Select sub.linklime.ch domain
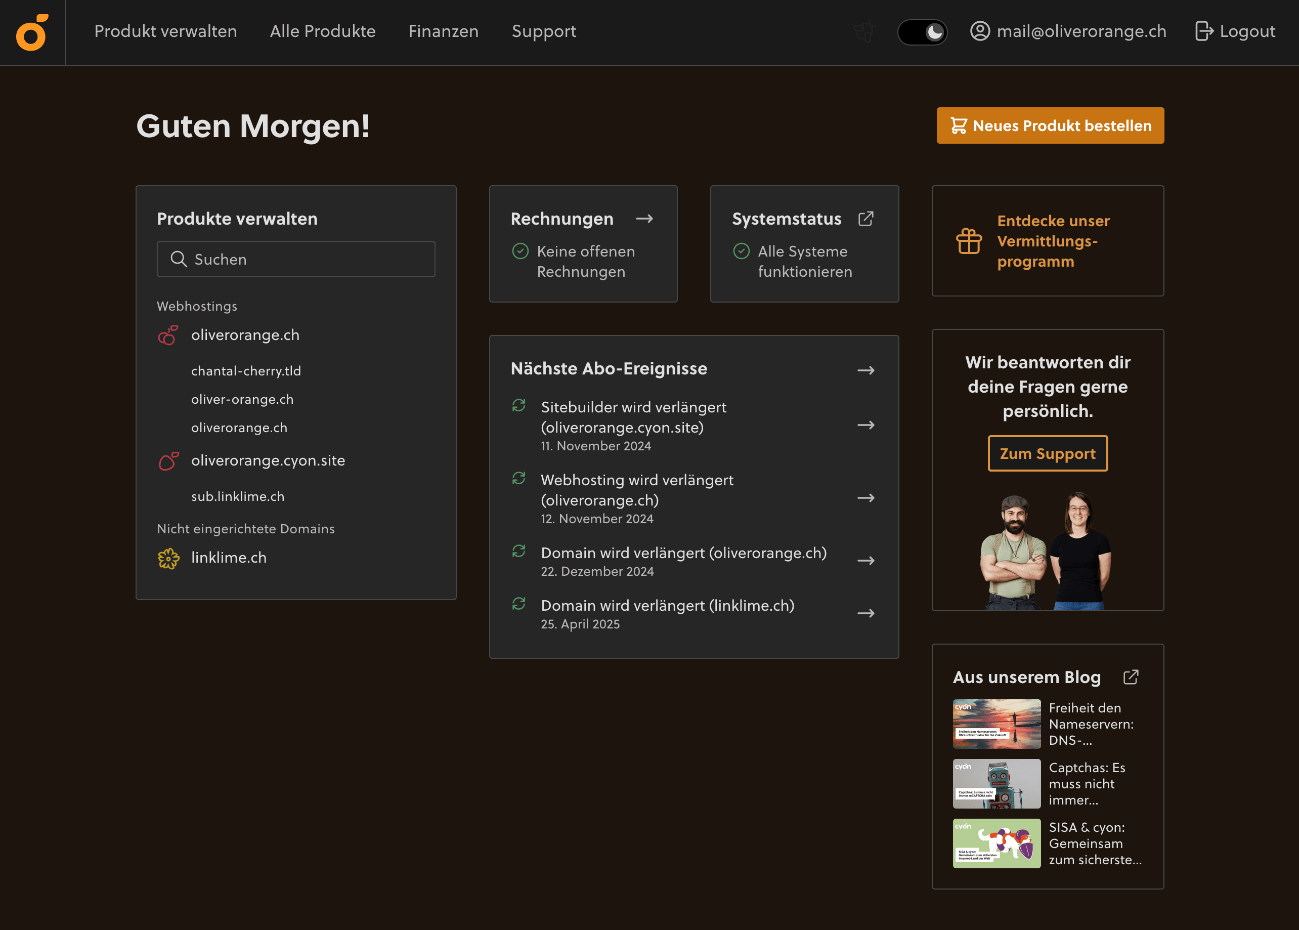Screen dimensions: 1299x930 238,496
